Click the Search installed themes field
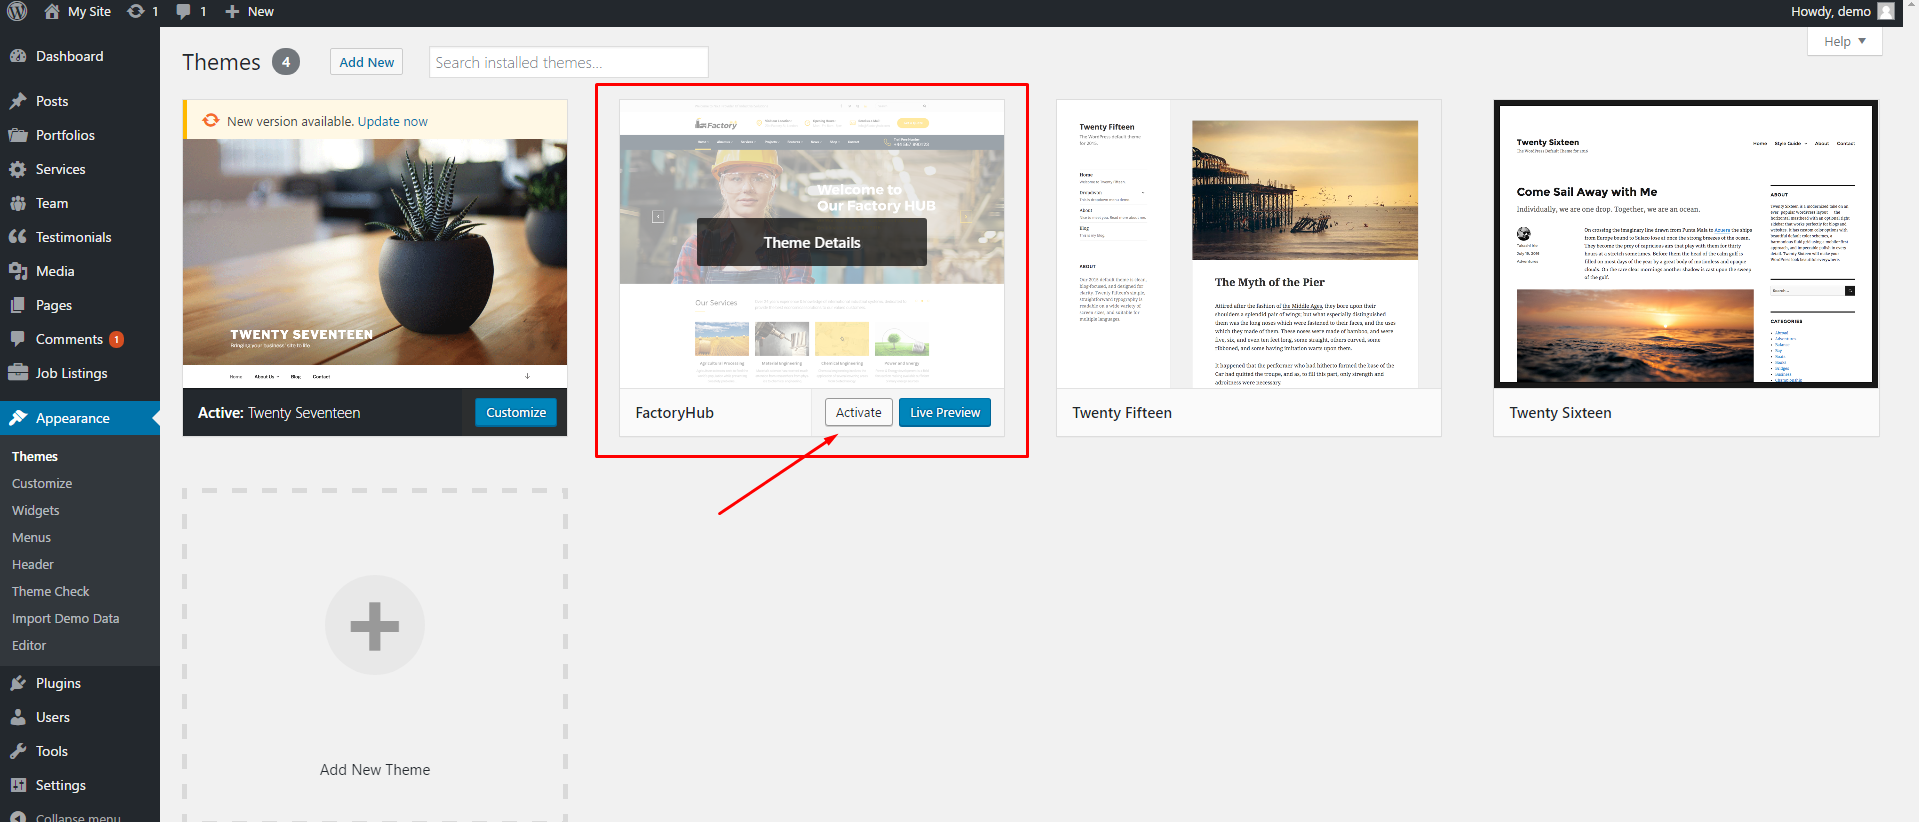The height and width of the screenshot is (822, 1919). pos(568,62)
